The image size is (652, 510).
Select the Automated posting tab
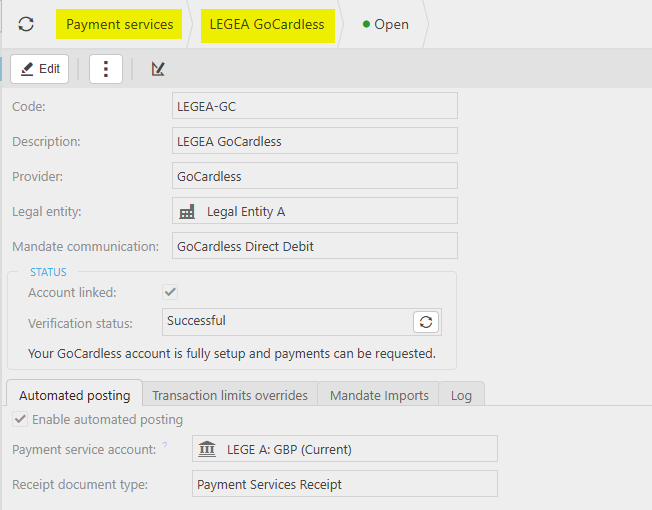(74, 395)
